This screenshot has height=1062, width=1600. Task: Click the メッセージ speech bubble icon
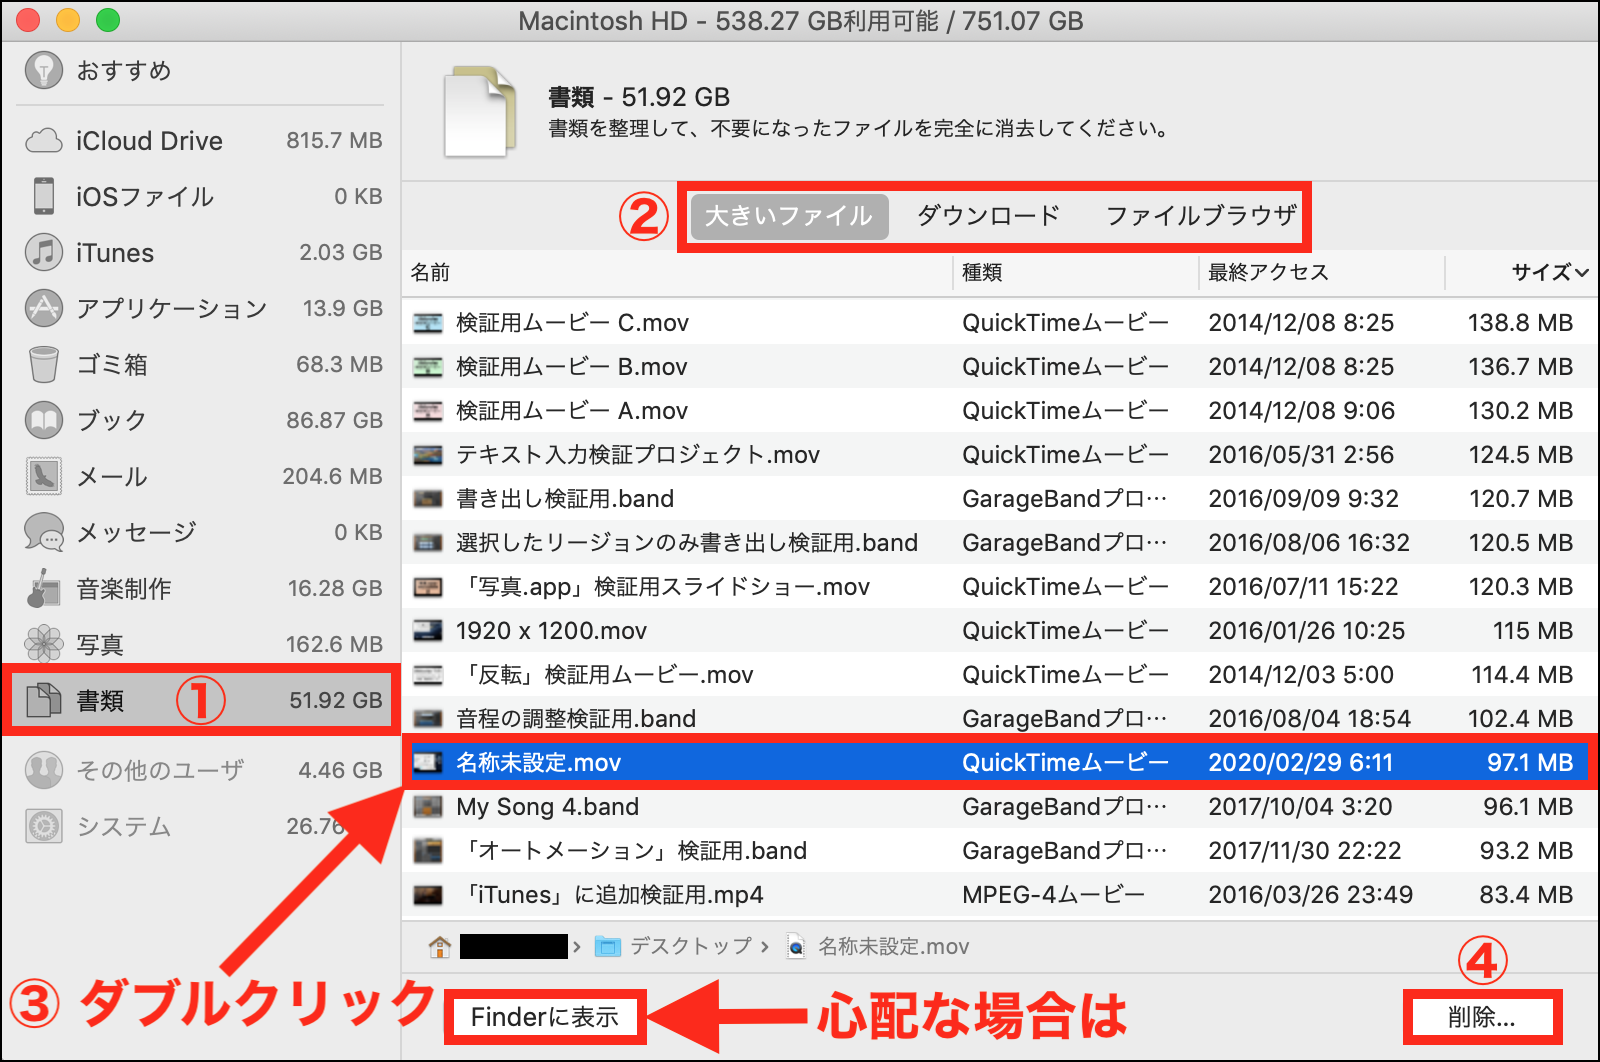click(x=43, y=532)
